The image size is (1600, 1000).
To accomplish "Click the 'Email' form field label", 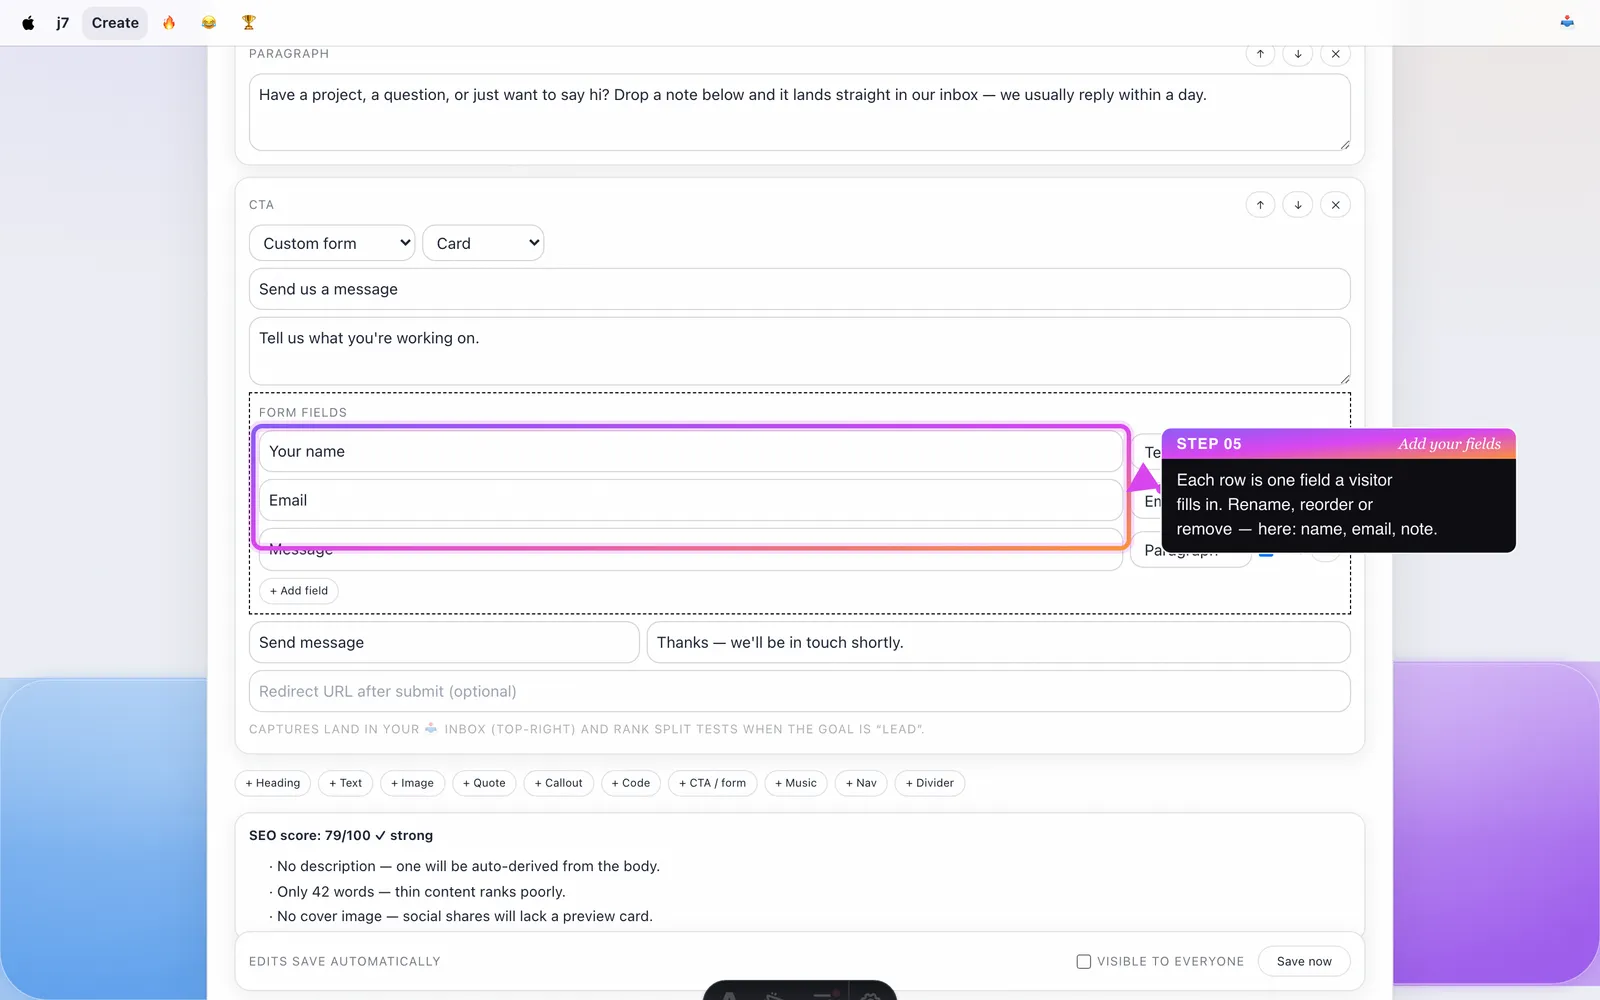I will click(691, 500).
